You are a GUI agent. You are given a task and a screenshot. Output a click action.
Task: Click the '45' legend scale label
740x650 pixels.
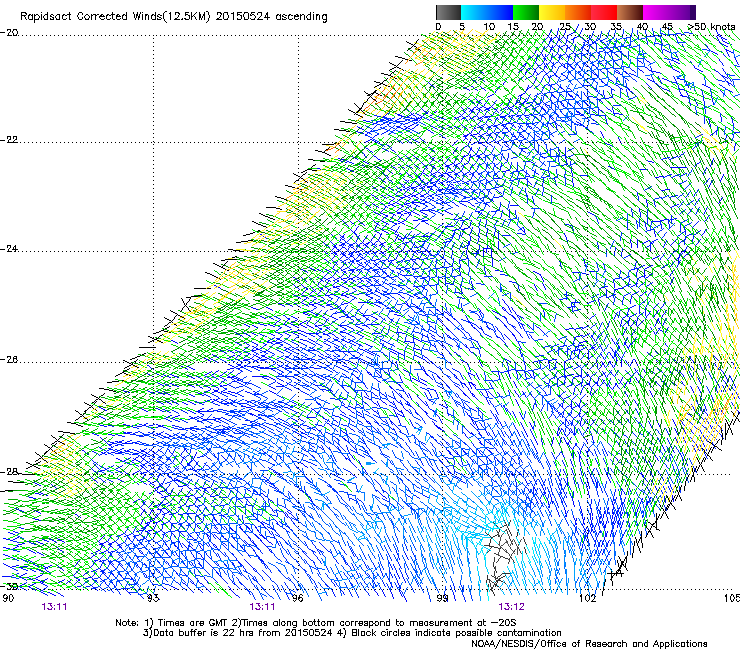(667, 27)
